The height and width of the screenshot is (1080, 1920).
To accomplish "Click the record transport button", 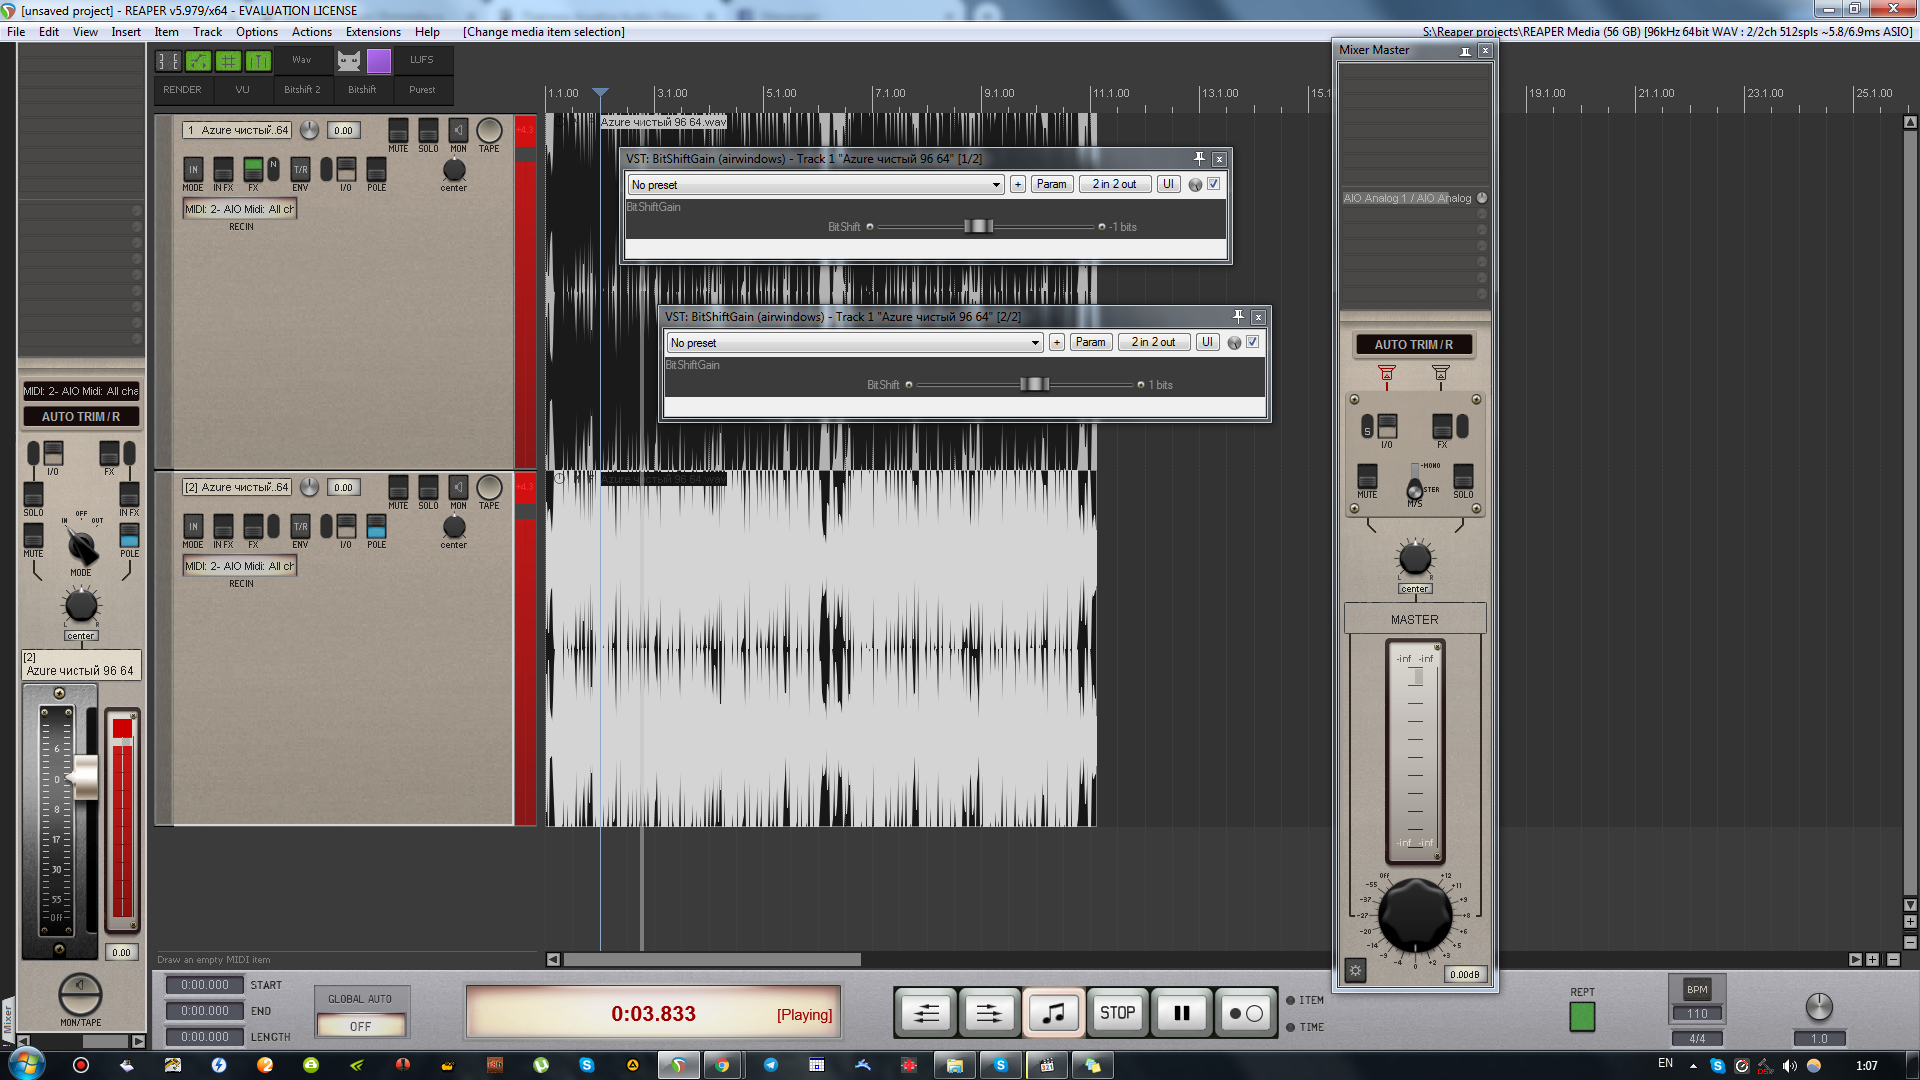I will (x=1245, y=1013).
